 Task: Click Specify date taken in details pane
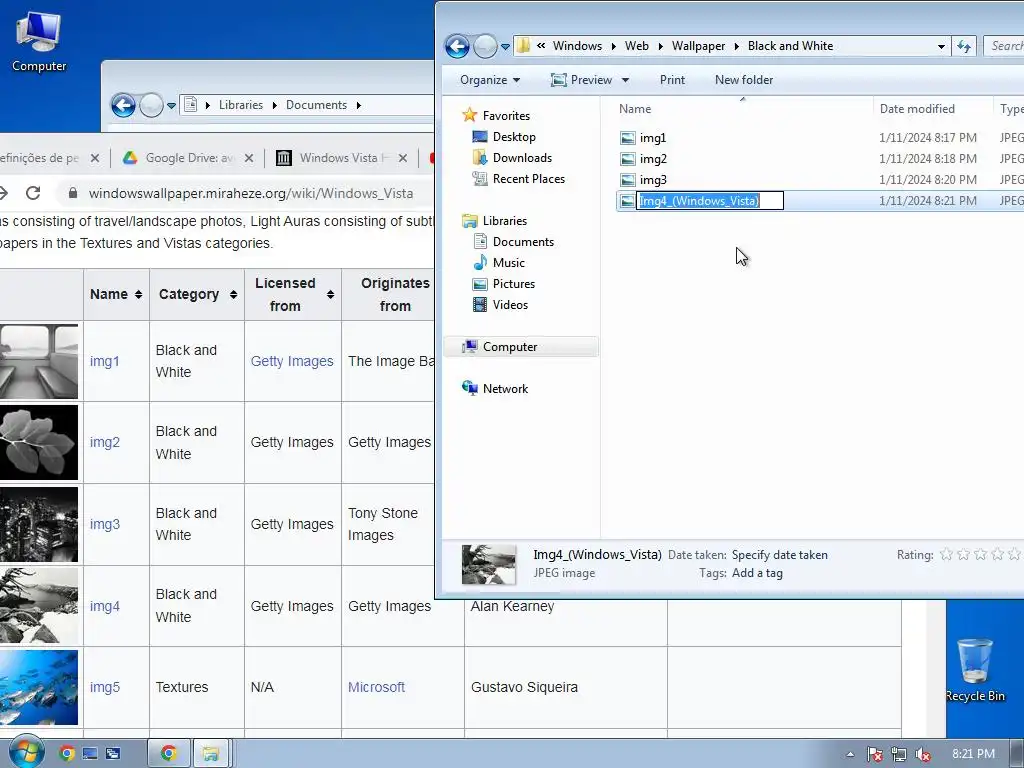coord(779,554)
